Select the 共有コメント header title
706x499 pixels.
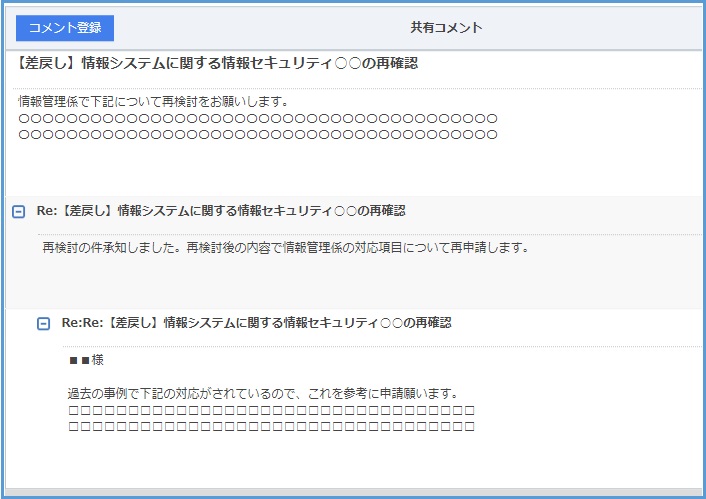(446, 27)
